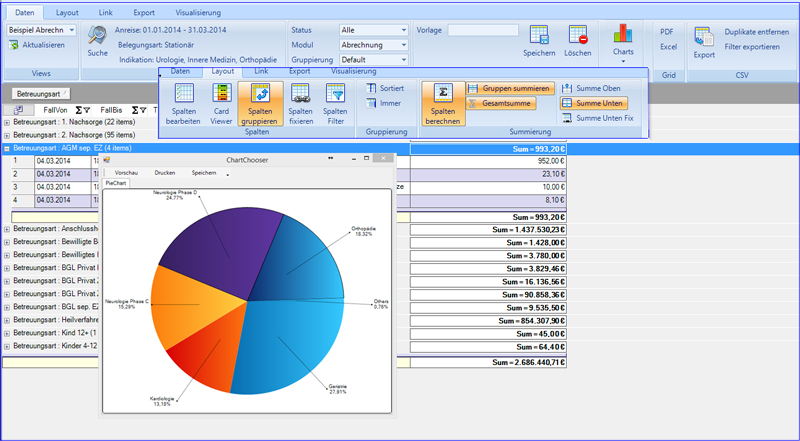Expand the Kind 12+ group row
The width and height of the screenshot is (800, 441).
7,333
